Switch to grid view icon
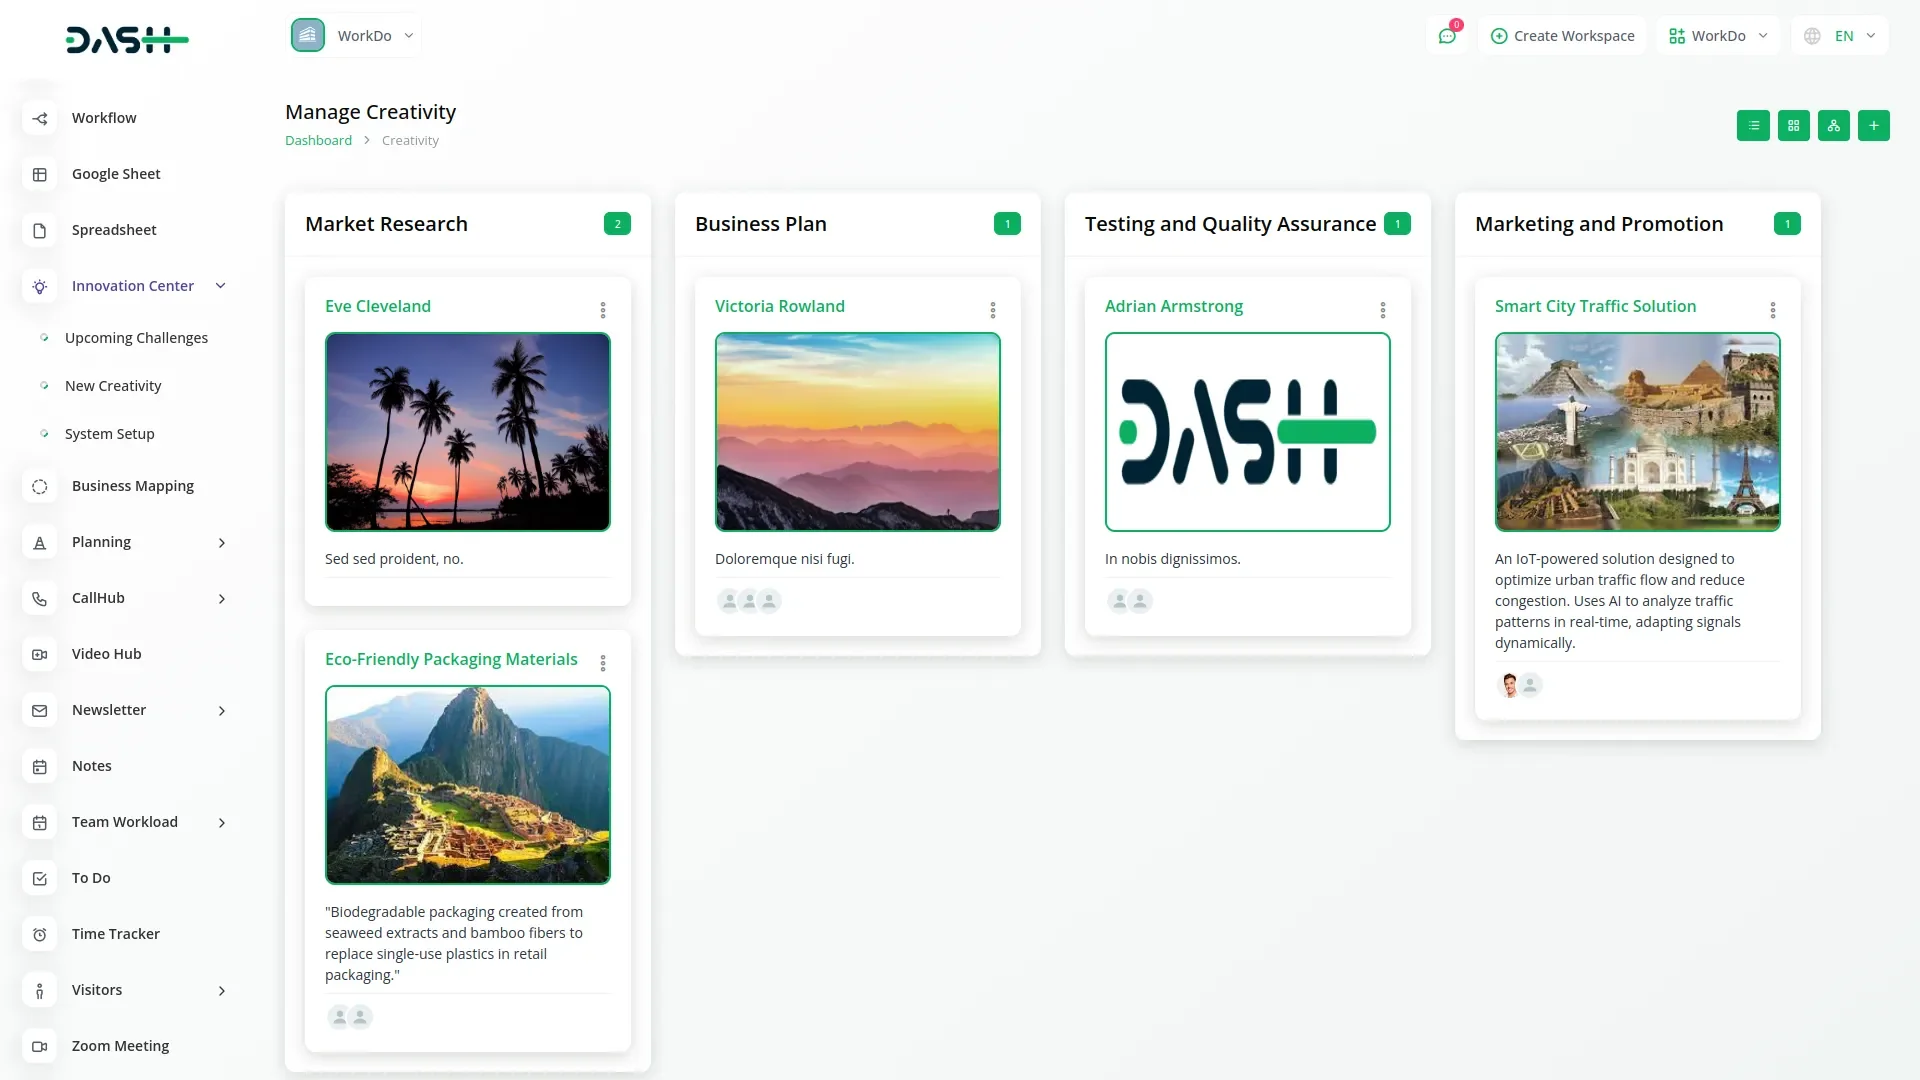Image resolution: width=1920 pixels, height=1080 pixels. coord(1793,126)
